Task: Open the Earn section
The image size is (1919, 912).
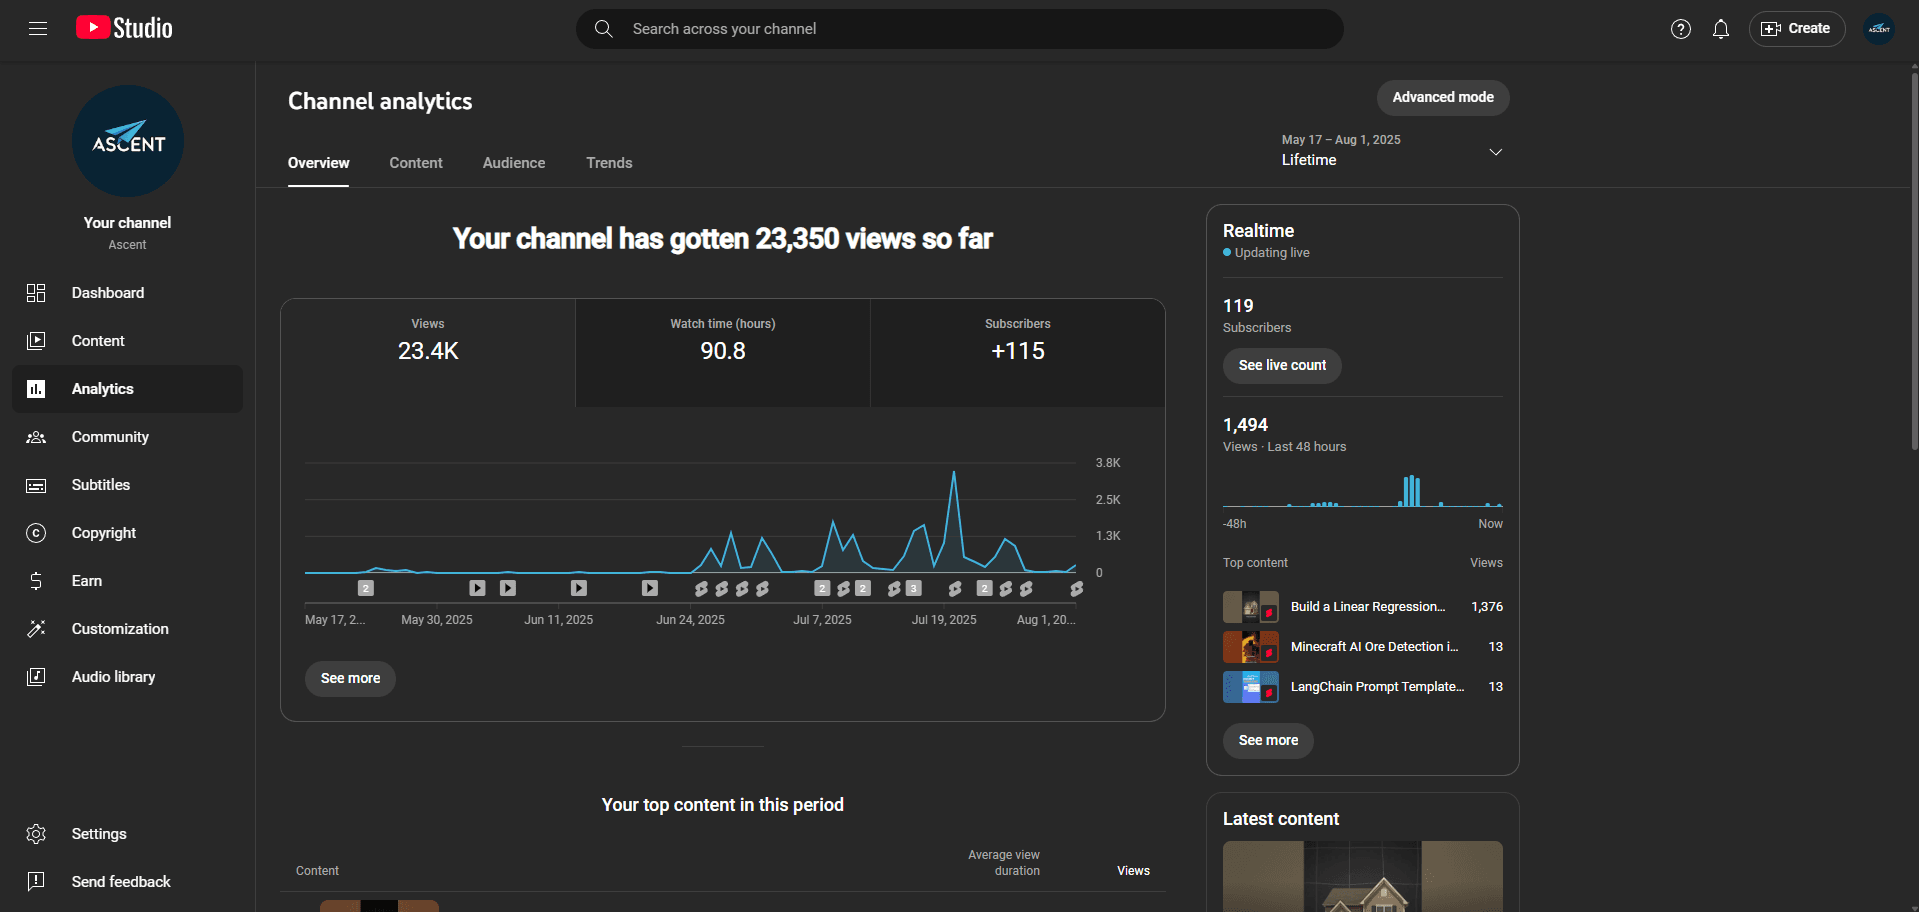Action: coord(87,581)
